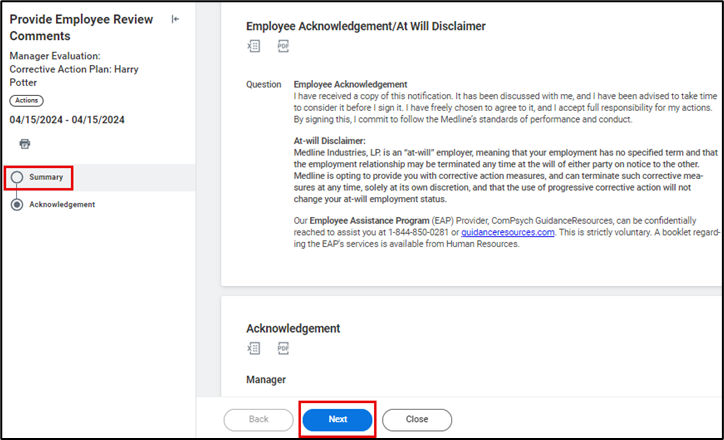Viewport: 724px width, 440px height.
Task: Download lower Acknowledgement section as PDF
Action: [283, 348]
